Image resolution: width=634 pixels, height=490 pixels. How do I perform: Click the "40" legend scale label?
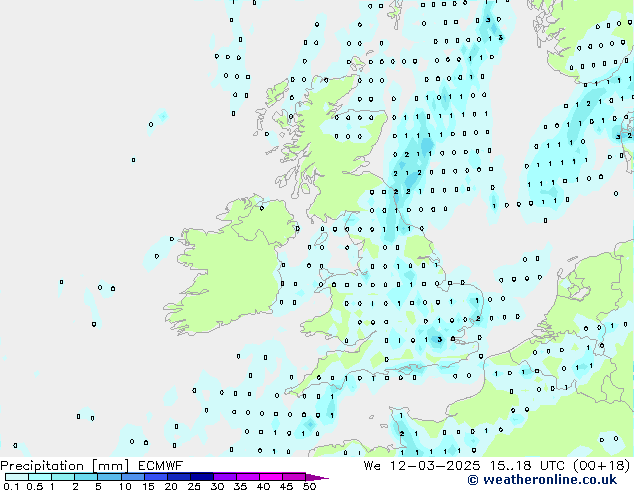click(263, 486)
